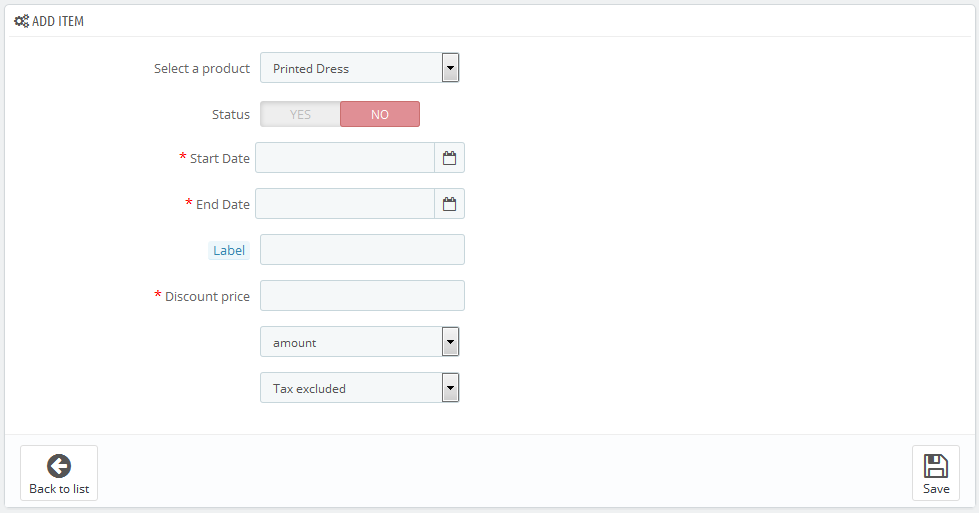Open the amount discount type dropdown
Screen dimensions: 979x513
point(360,342)
